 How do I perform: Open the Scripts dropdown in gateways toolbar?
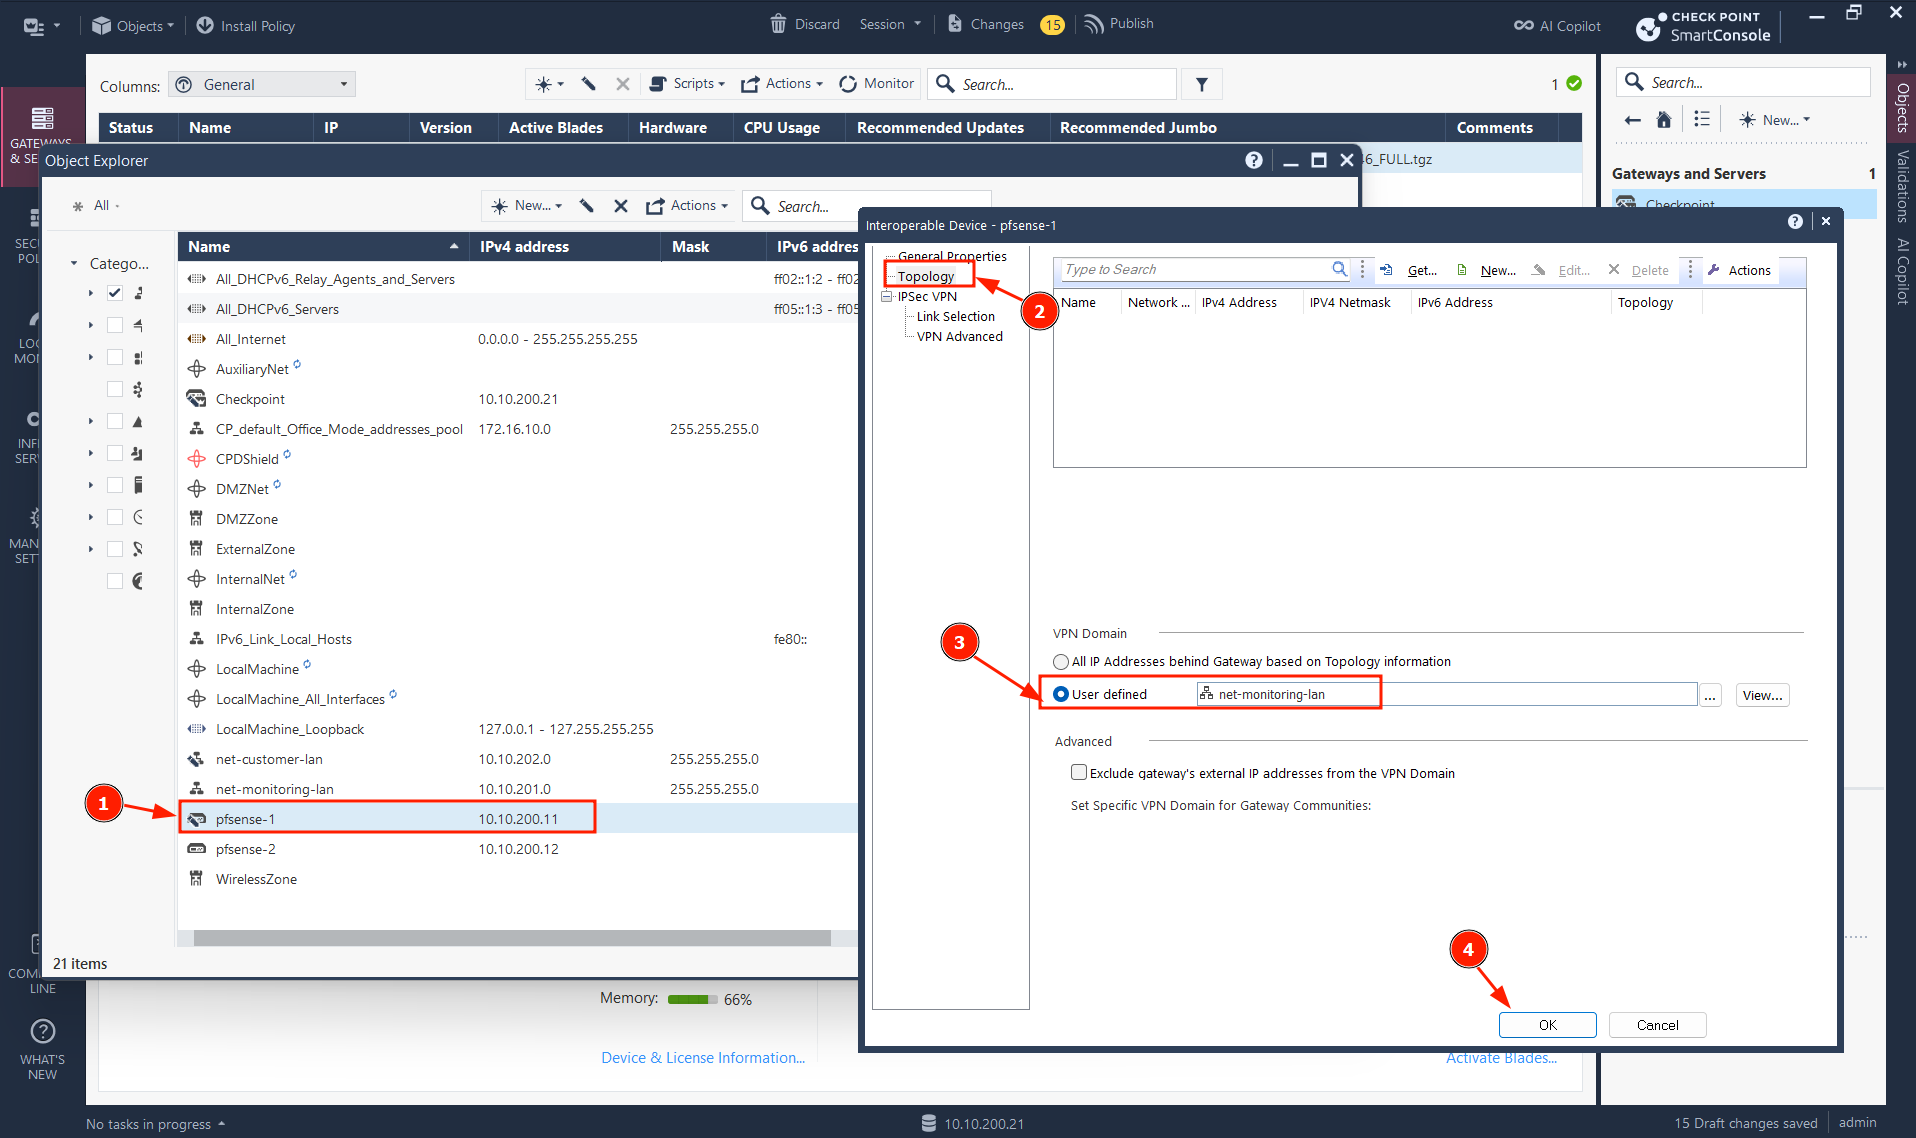click(688, 84)
